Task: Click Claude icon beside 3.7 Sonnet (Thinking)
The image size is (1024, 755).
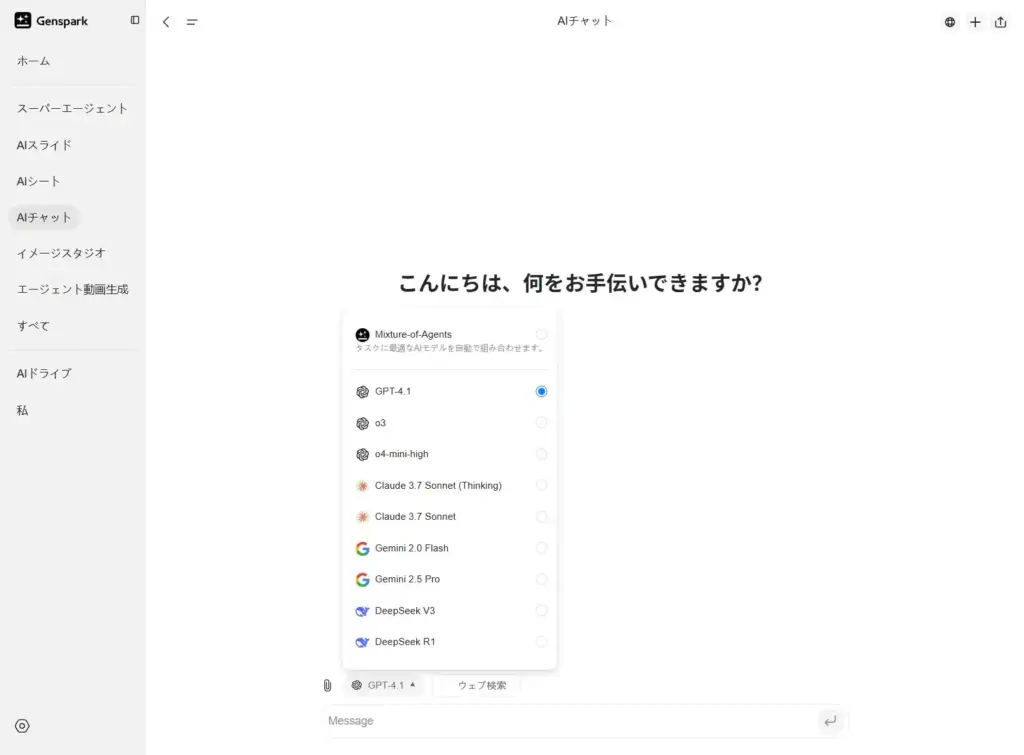Action: click(x=362, y=486)
